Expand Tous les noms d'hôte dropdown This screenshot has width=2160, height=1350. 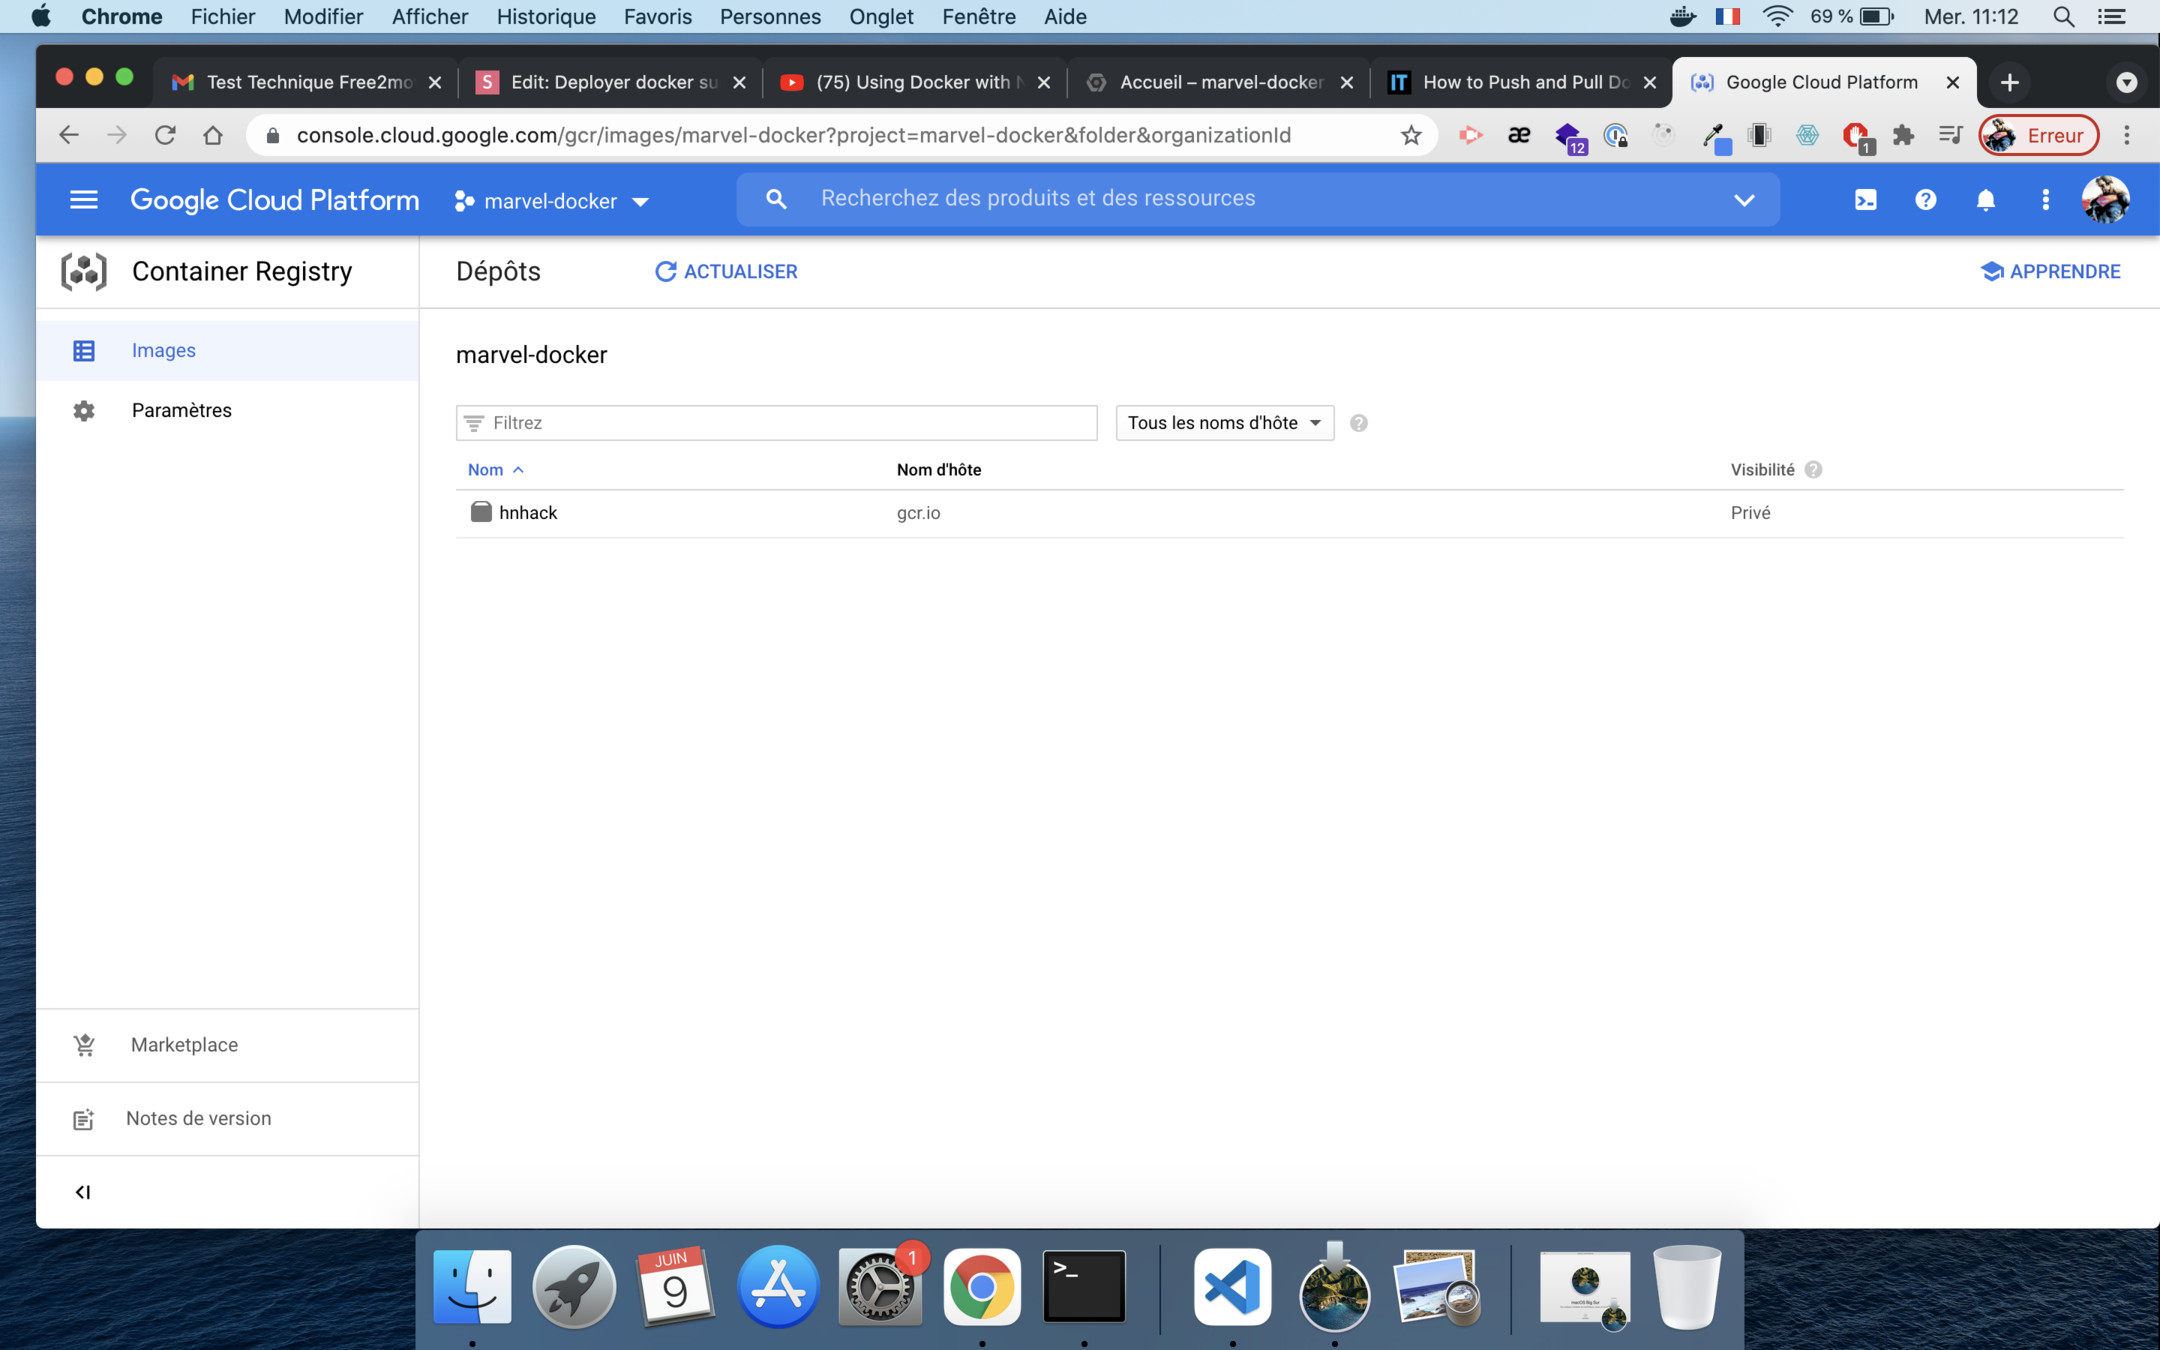(x=1224, y=423)
